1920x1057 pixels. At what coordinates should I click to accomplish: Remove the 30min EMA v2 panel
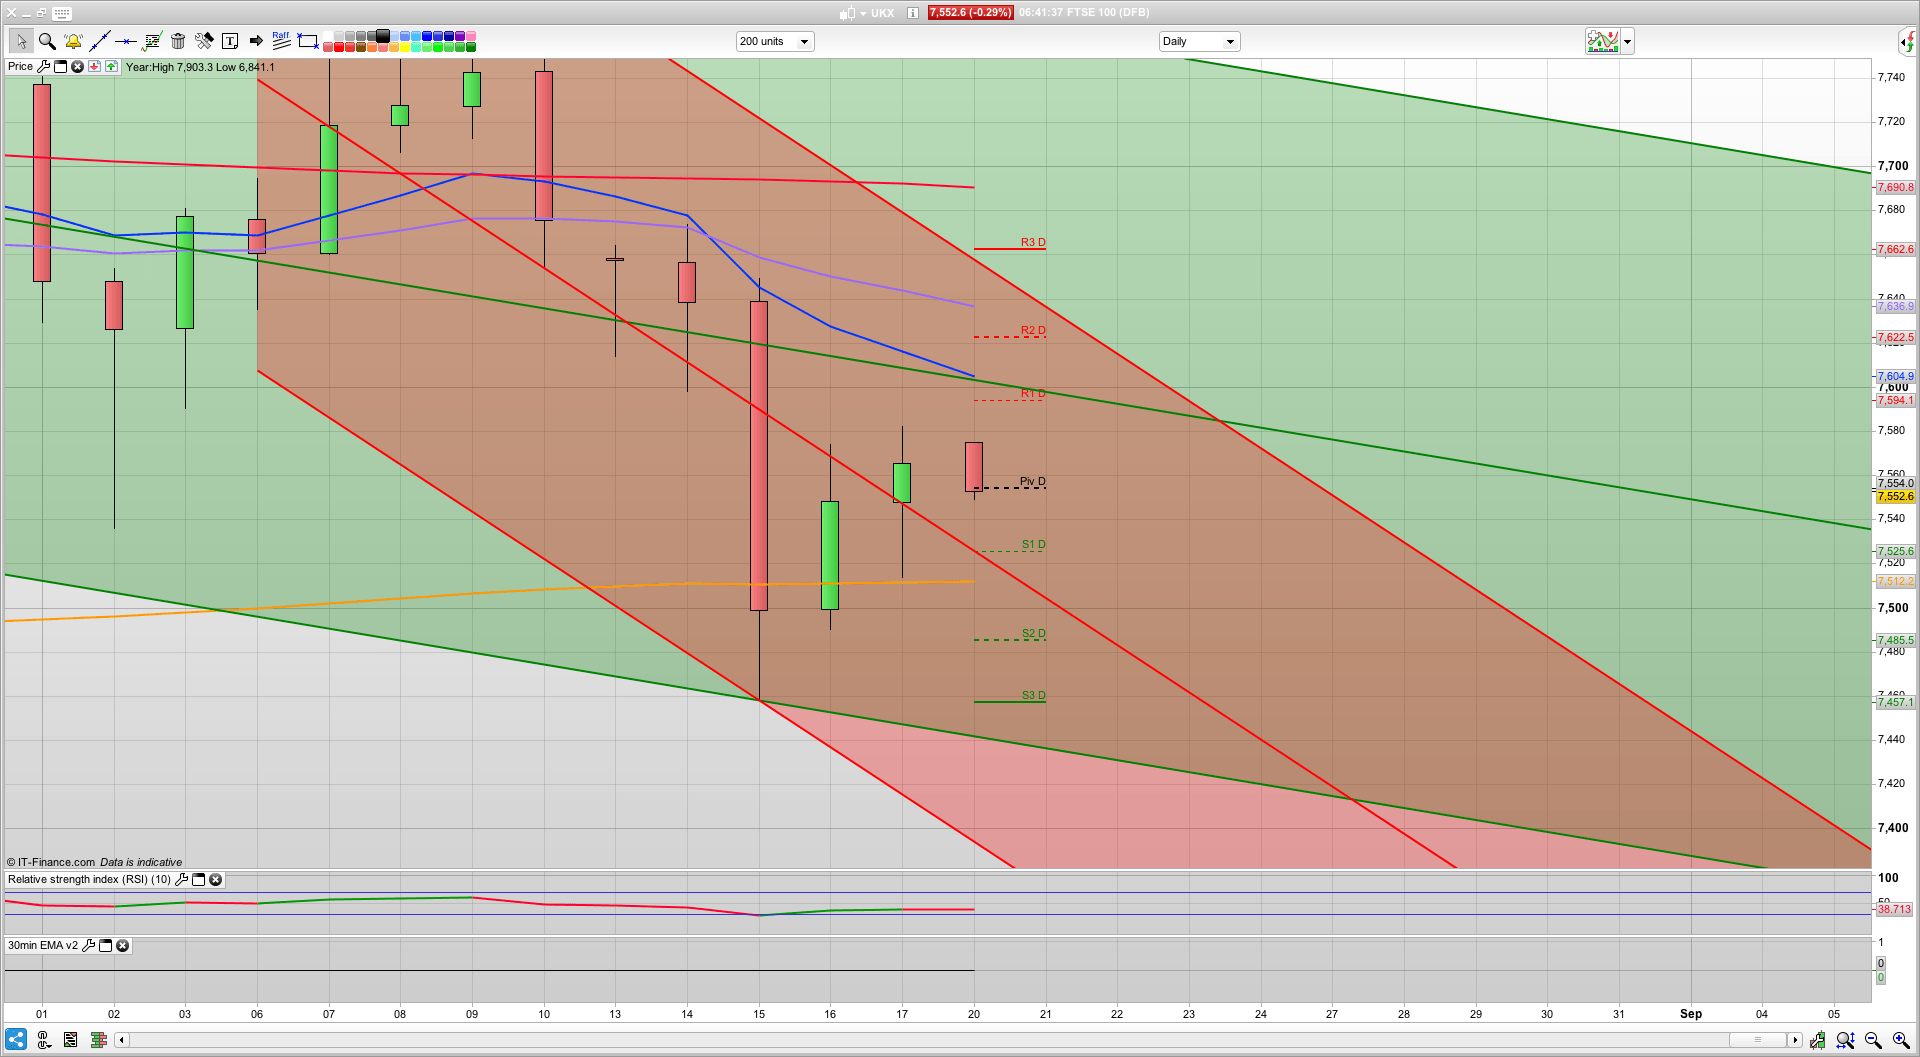point(122,945)
